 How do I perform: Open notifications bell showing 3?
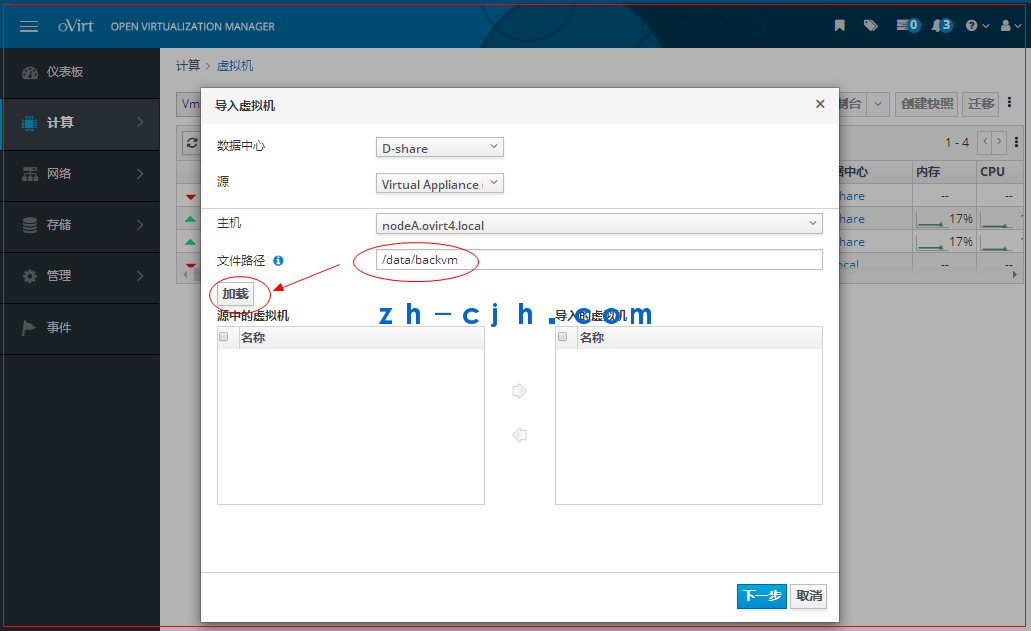pyautogui.click(x=942, y=26)
